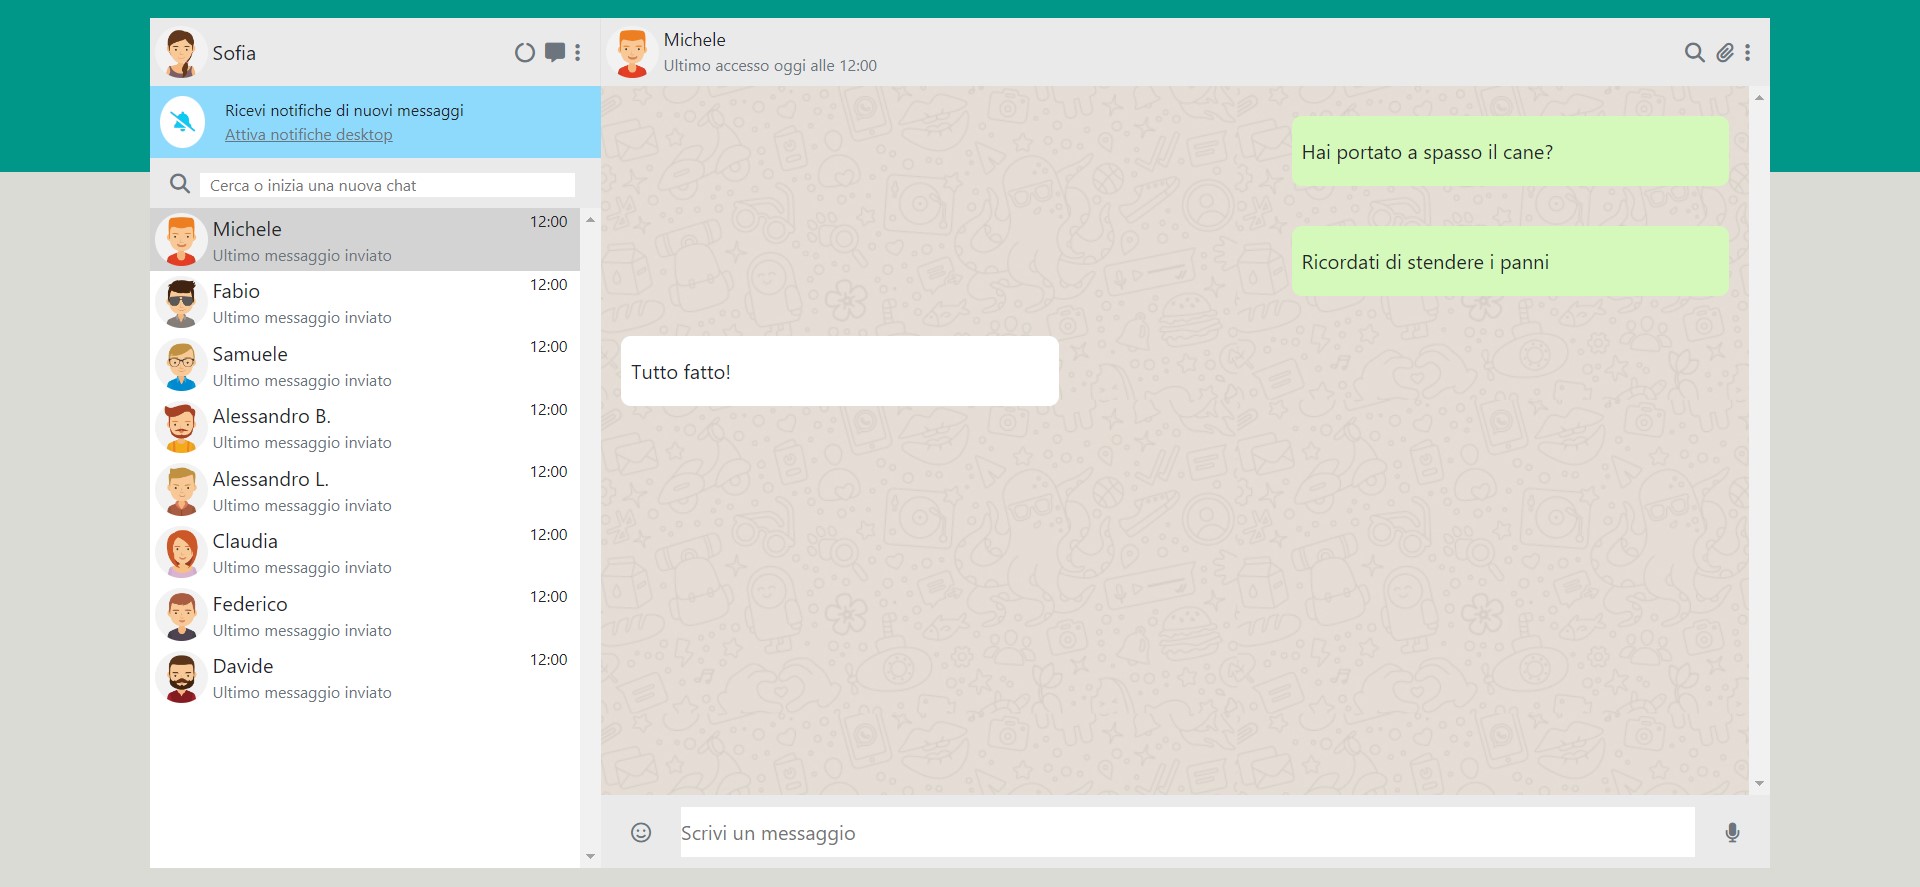
Task: Click Michele's avatar in the chat header
Action: 632,53
